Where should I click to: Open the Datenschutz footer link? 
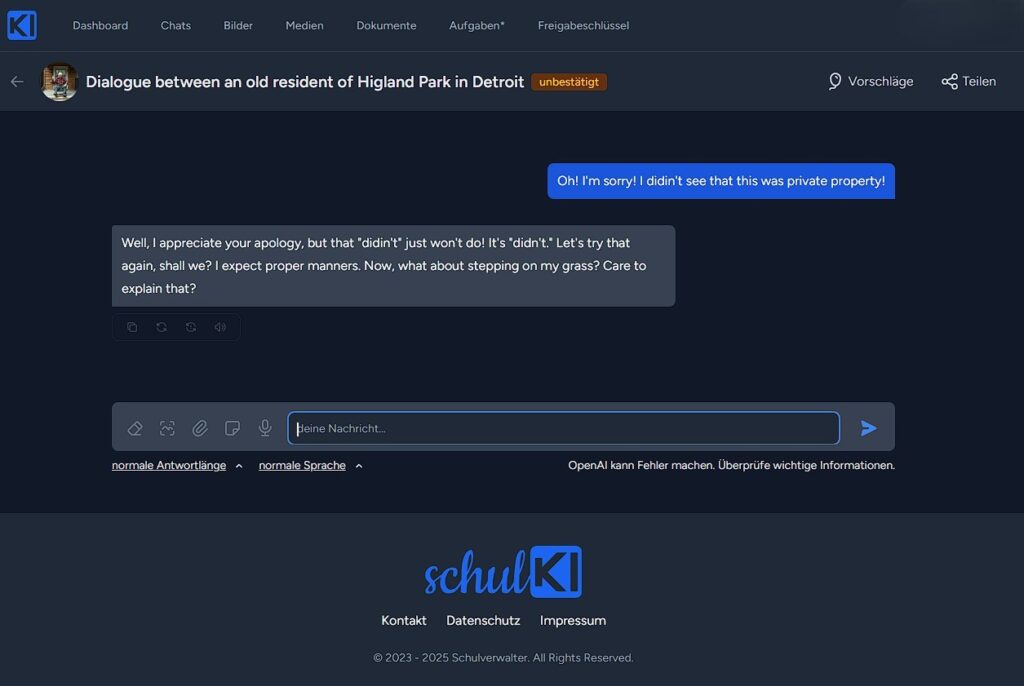[483, 620]
